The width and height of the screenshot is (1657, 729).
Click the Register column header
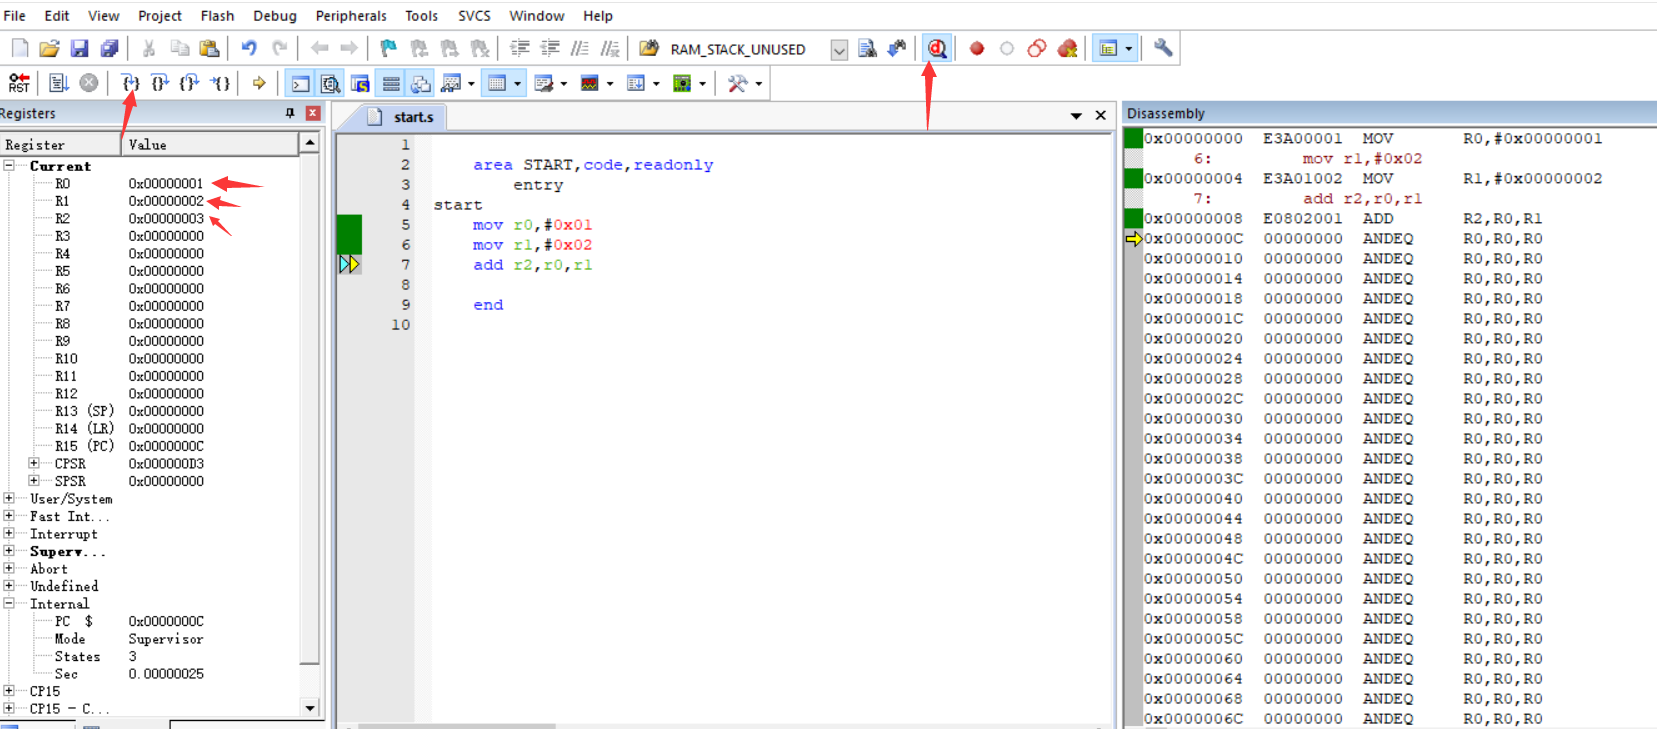[x=60, y=145]
